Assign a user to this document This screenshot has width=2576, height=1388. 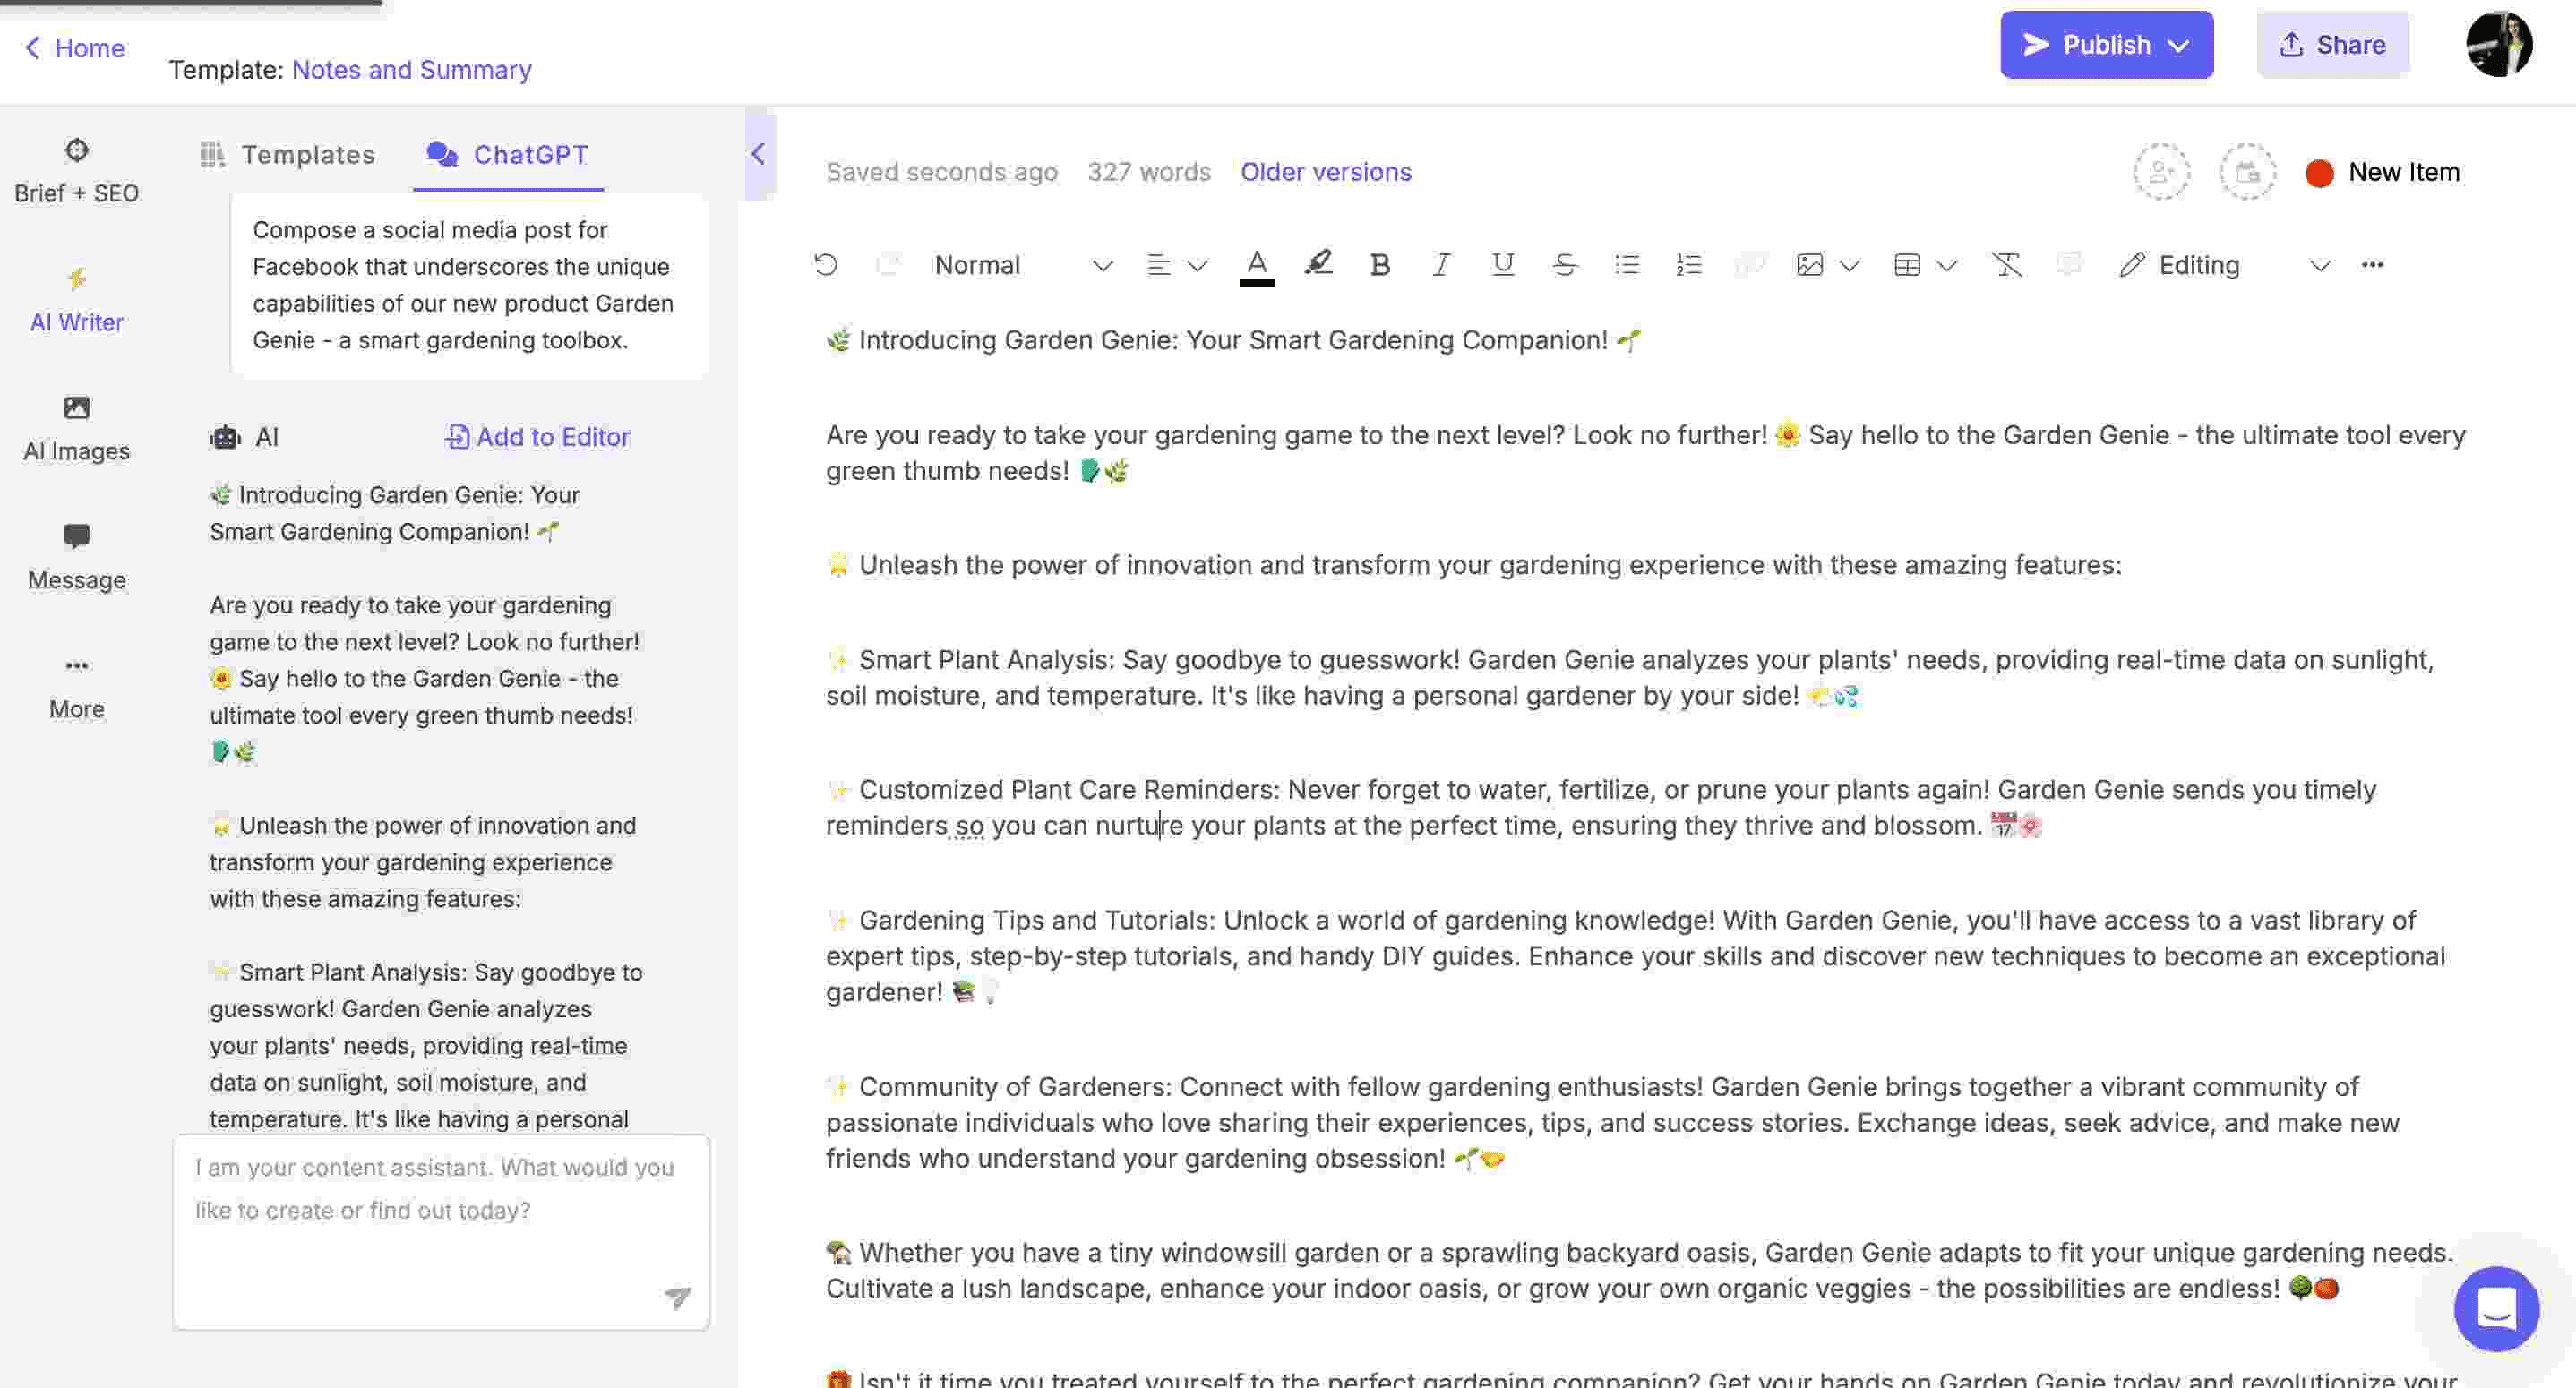[2161, 172]
